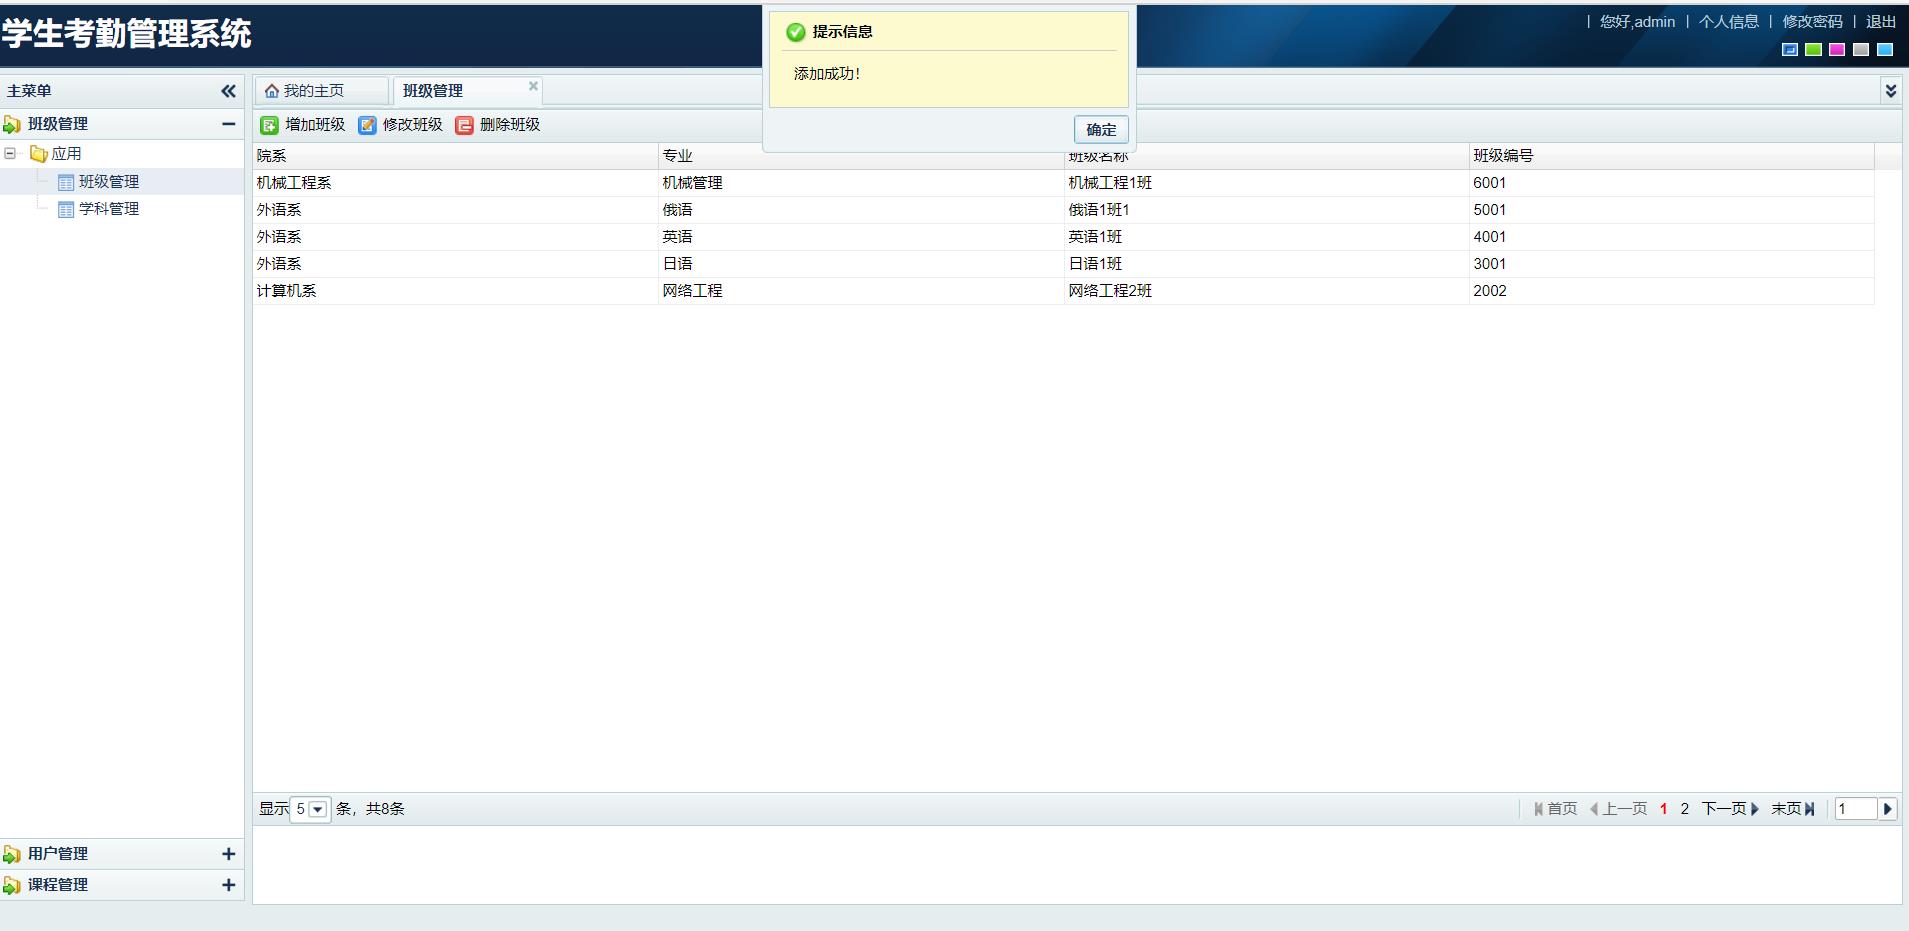Click class number 2002
The width and height of the screenshot is (1909, 931).
[1489, 291]
